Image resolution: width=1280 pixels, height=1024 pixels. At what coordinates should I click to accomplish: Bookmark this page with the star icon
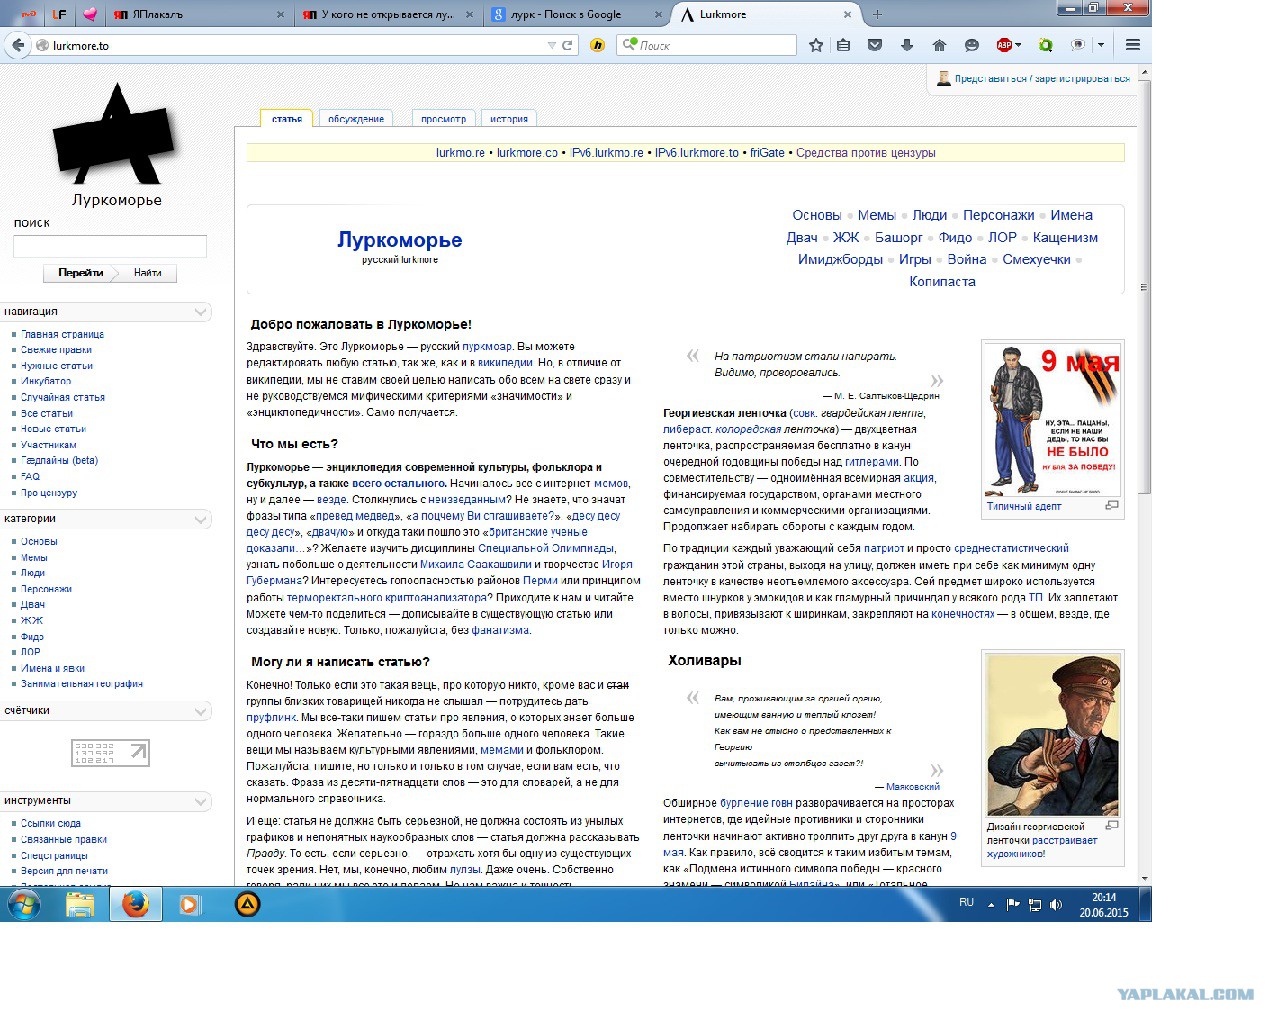tap(816, 45)
